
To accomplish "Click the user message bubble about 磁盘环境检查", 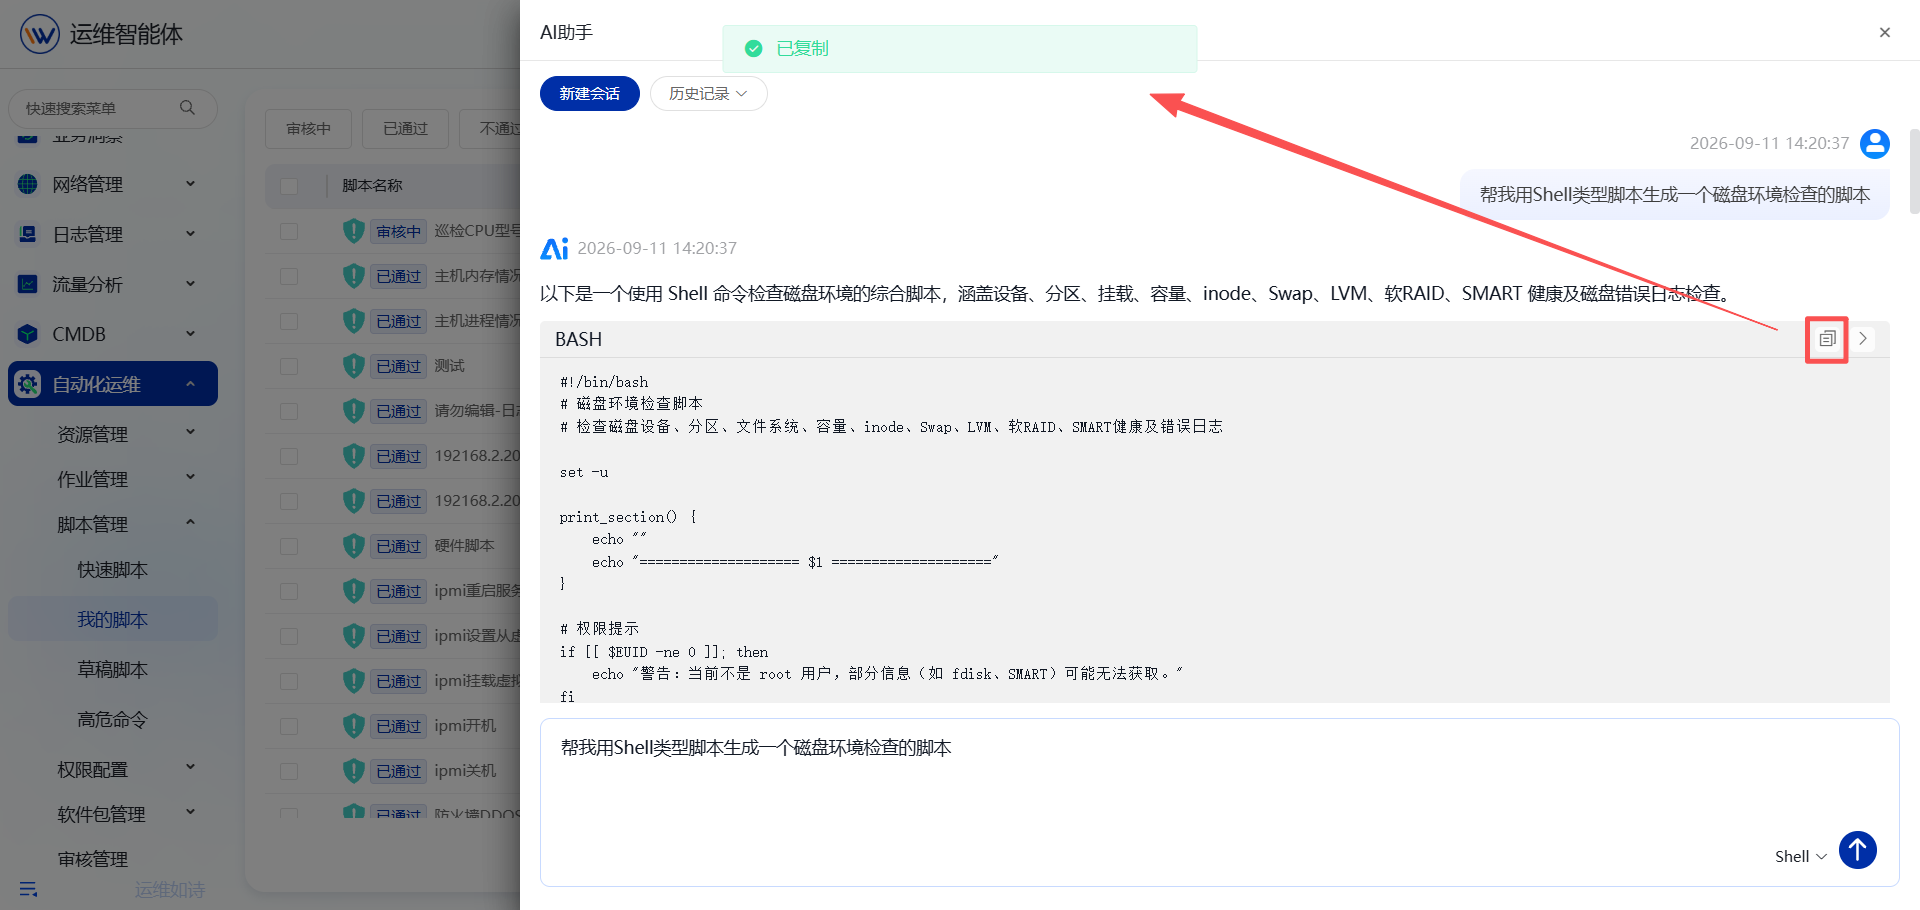I will coord(1675,195).
